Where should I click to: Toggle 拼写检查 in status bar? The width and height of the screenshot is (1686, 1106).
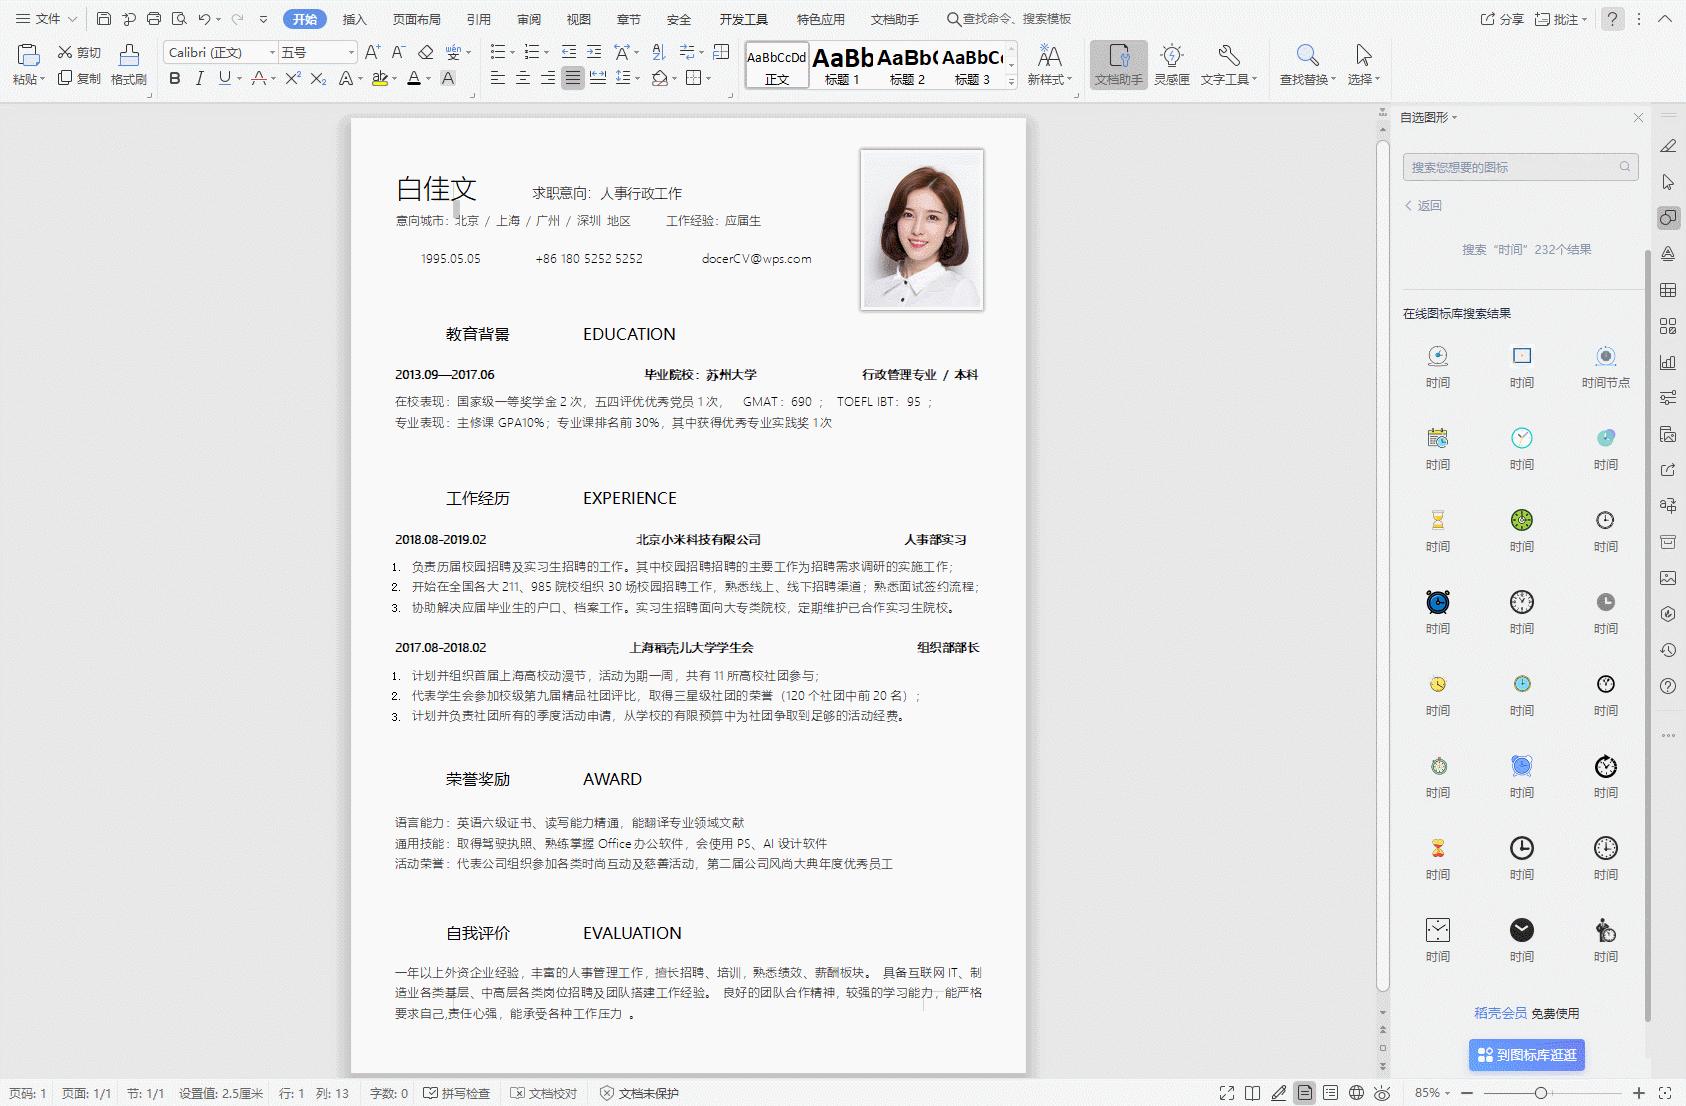(x=457, y=1093)
